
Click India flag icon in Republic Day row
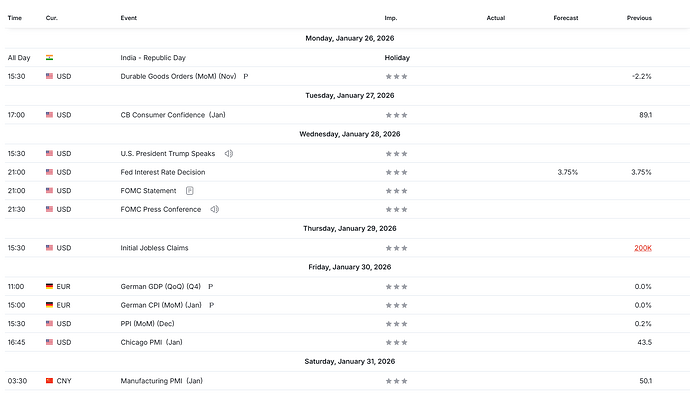pos(49,58)
